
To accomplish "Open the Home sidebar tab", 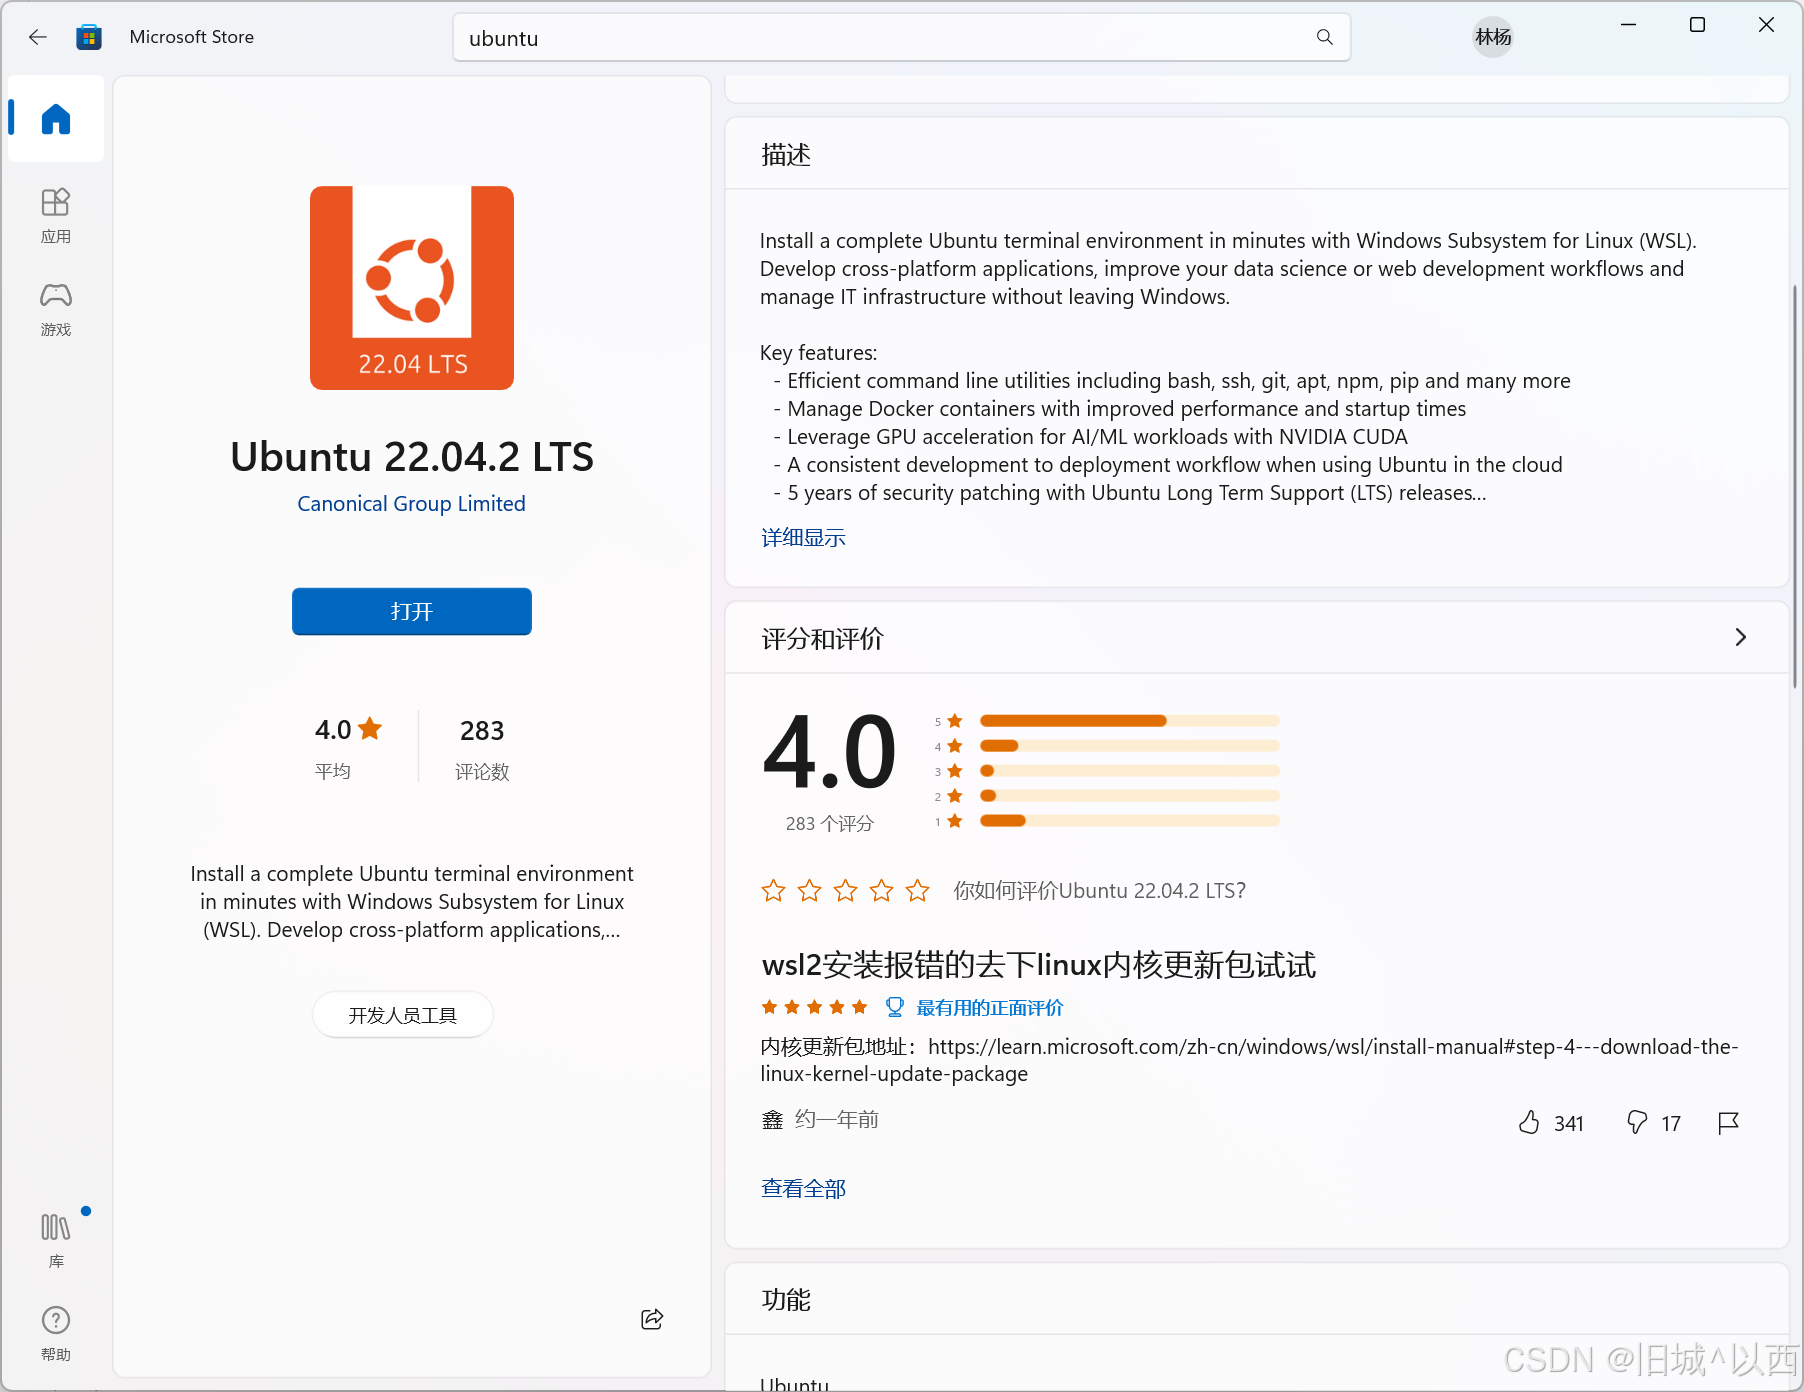I will click(56, 119).
